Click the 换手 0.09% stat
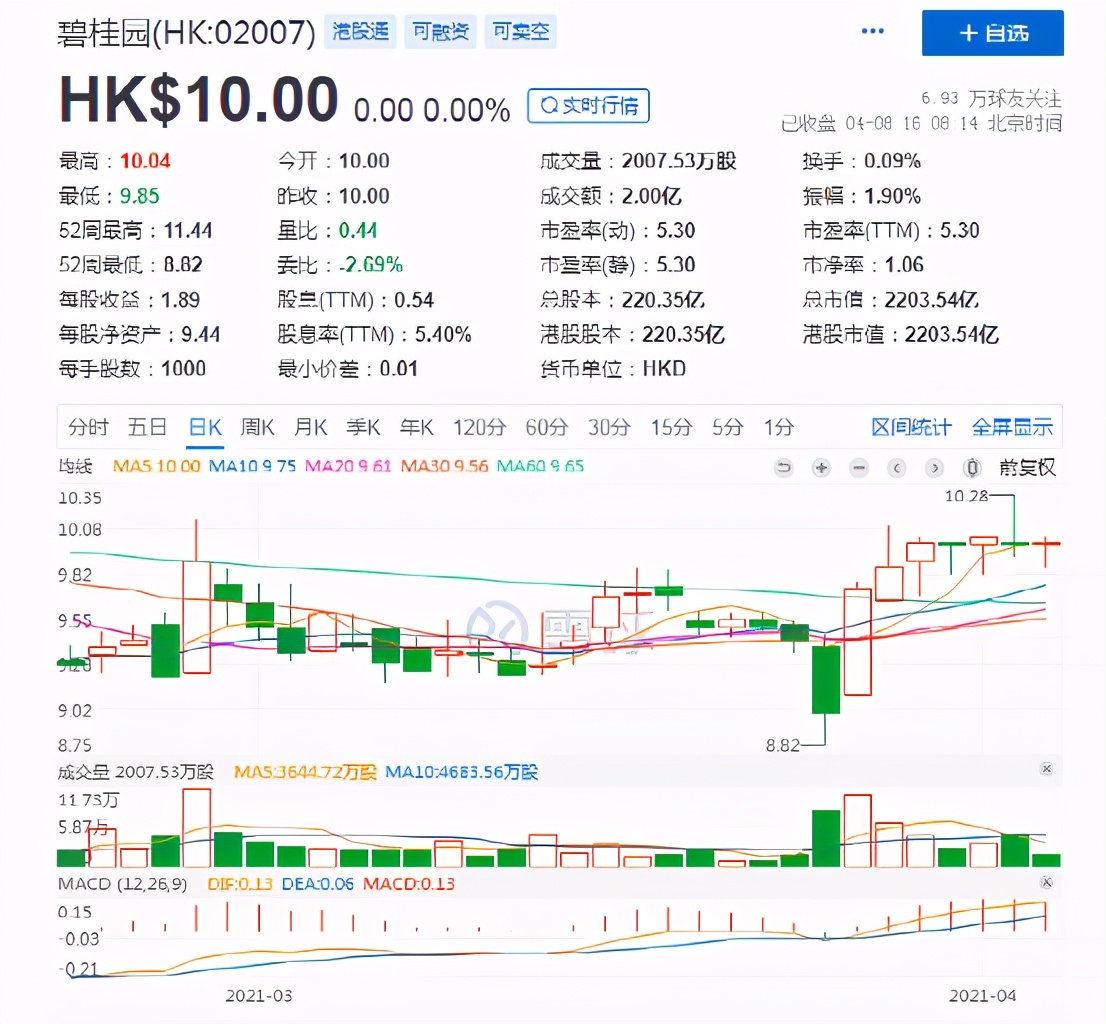Viewport: 1106px width, 1024px height. (x=862, y=161)
